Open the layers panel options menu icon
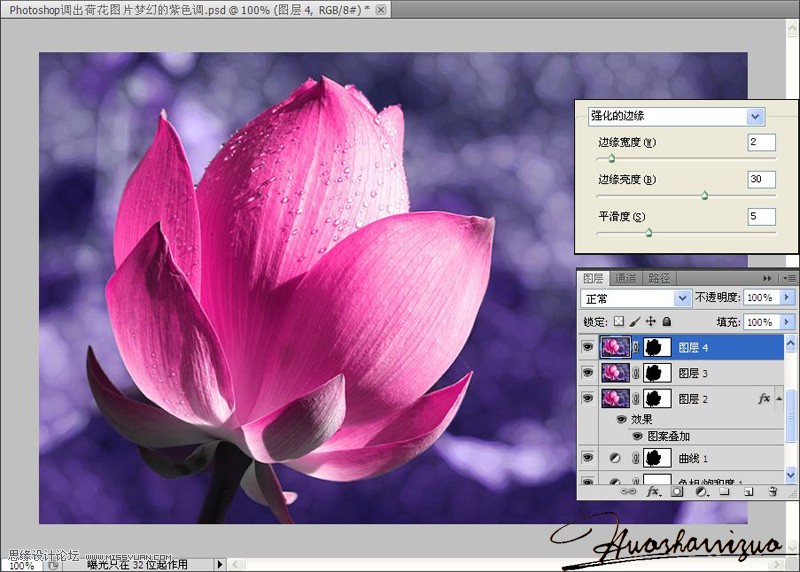Screen dimensions: 800x572 pyautogui.click(x=789, y=278)
